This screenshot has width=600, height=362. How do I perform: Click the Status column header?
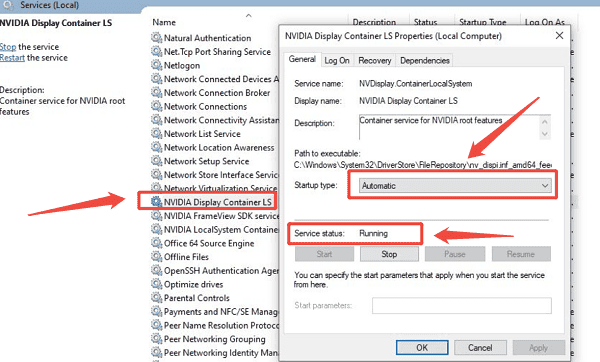425,22
